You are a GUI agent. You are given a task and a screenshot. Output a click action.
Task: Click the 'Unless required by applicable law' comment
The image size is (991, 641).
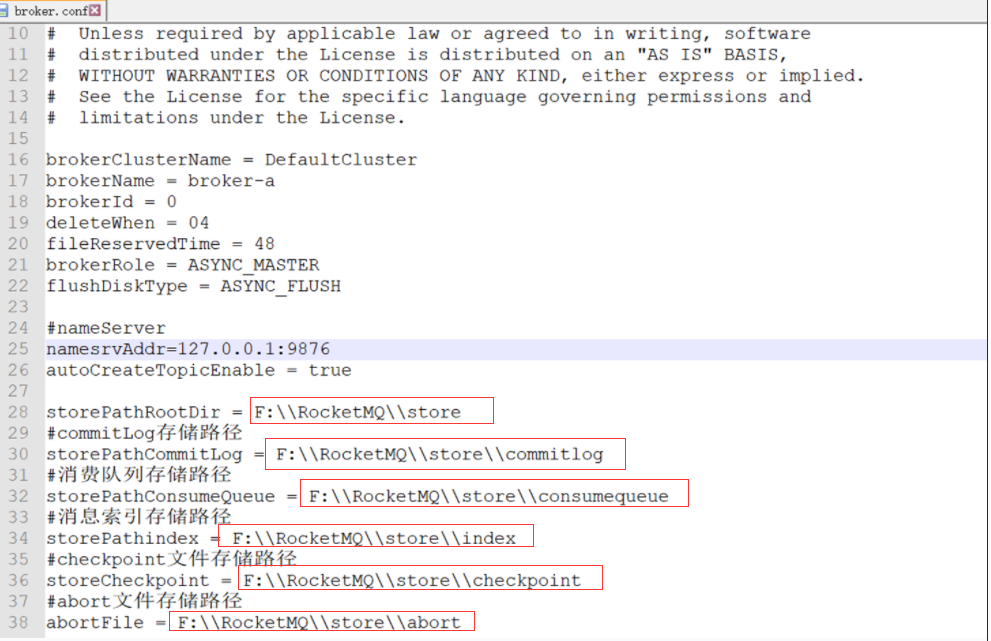(429, 34)
